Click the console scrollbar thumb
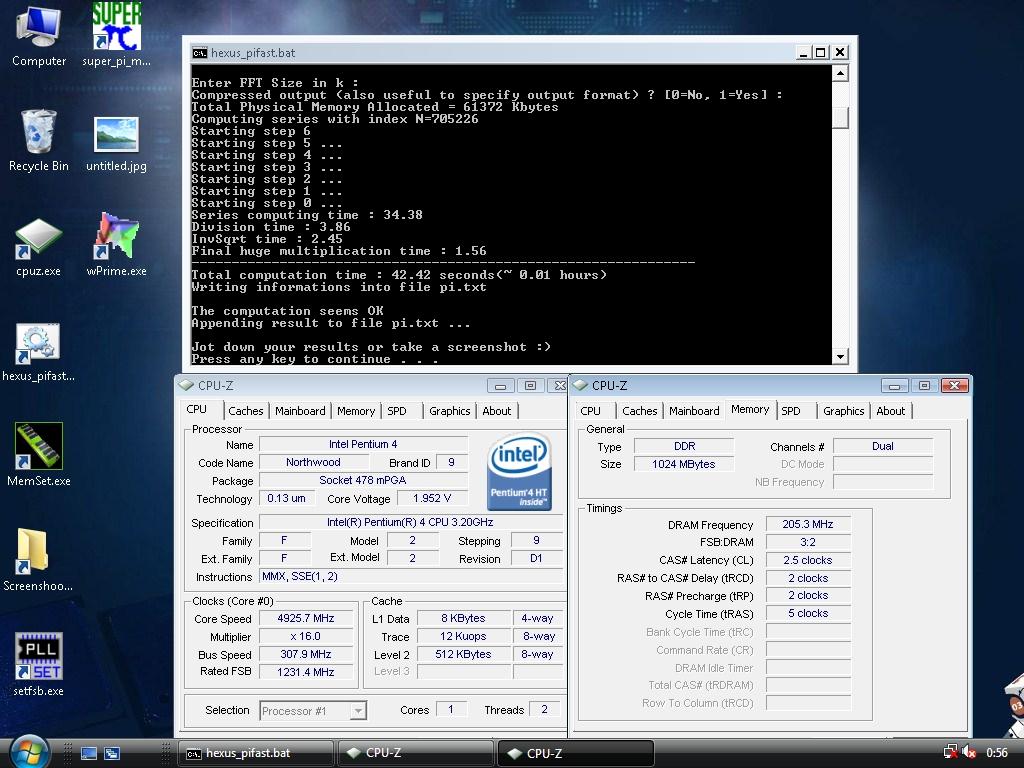This screenshot has width=1024, height=768. tap(840, 117)
